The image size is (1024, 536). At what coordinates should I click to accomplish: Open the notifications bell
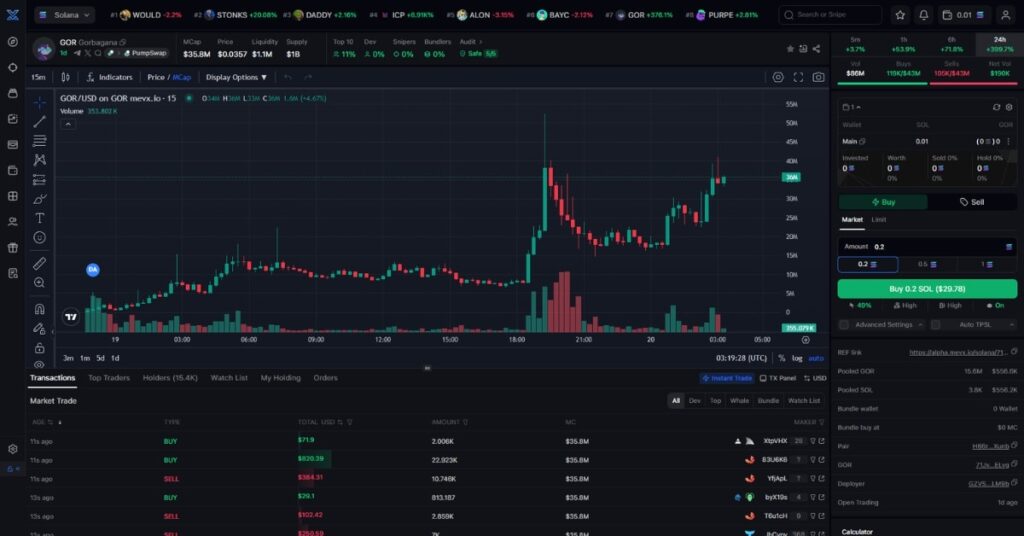point(923,15)
